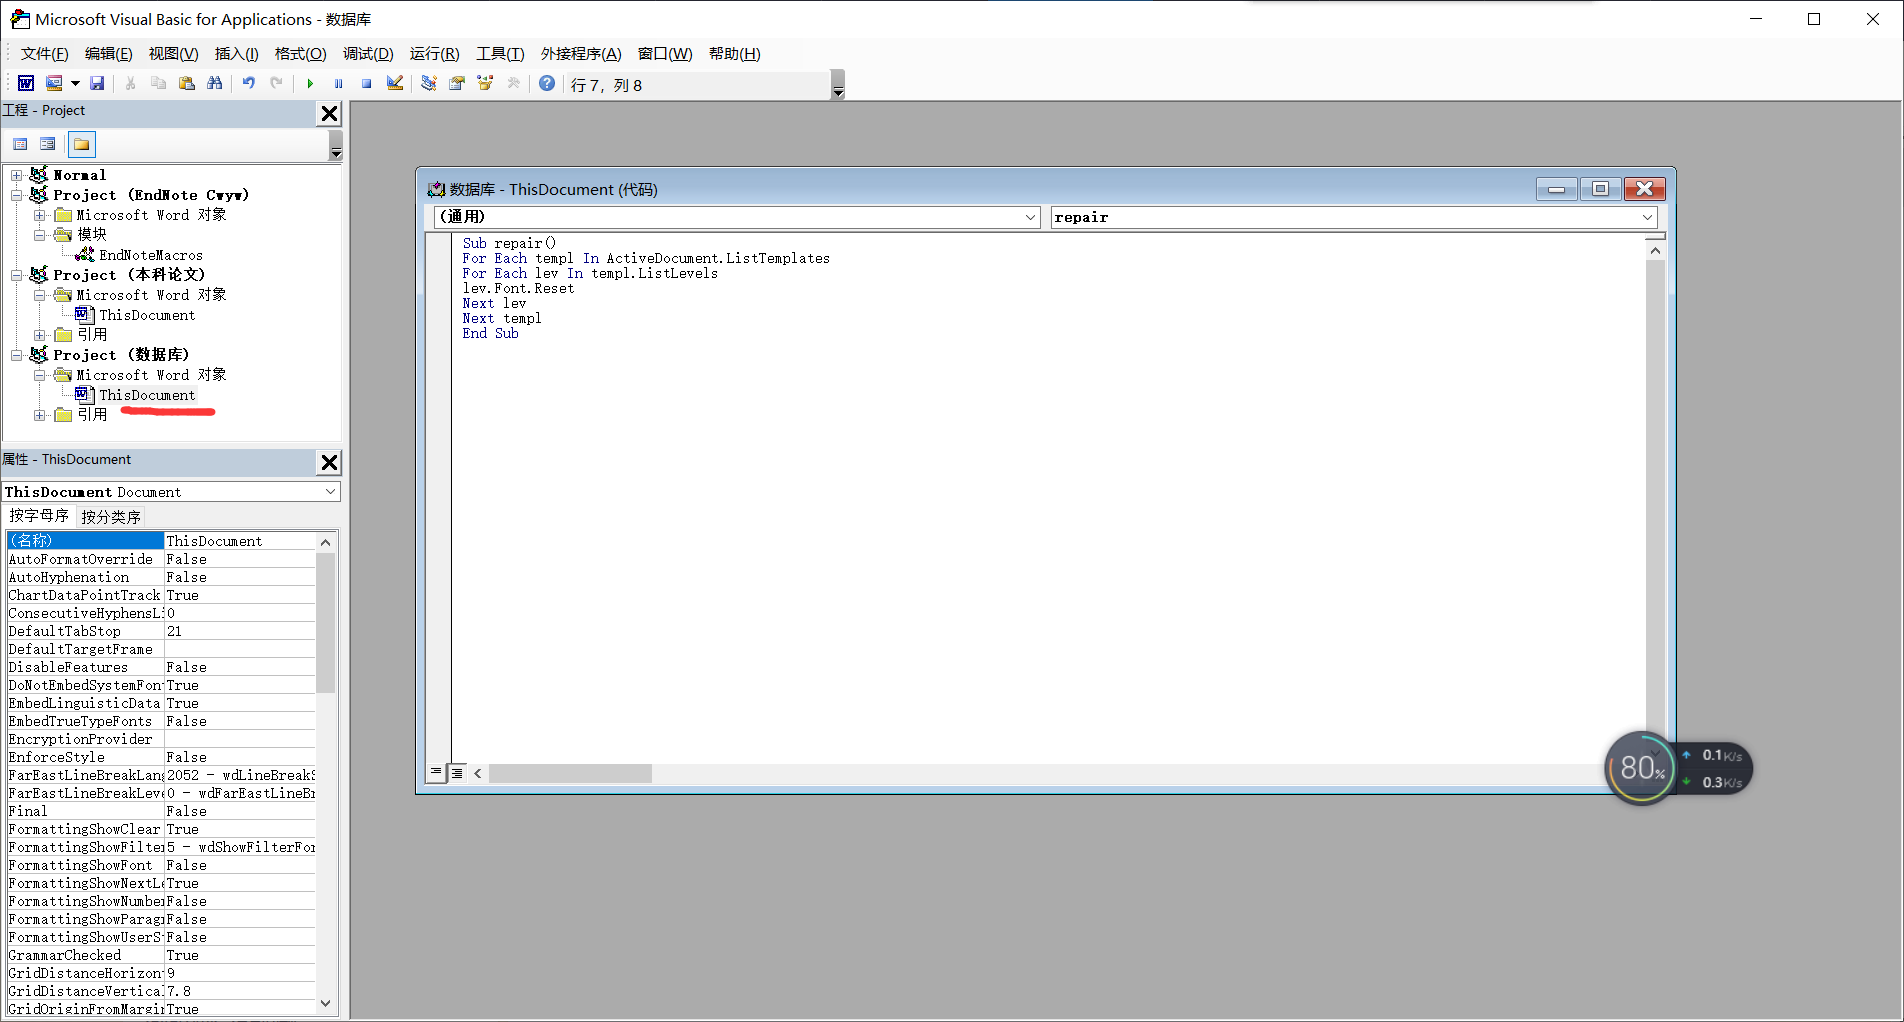Collapse Project (本科论文) node
This screenshot has width=1904, height=1022.
point(16,275)
